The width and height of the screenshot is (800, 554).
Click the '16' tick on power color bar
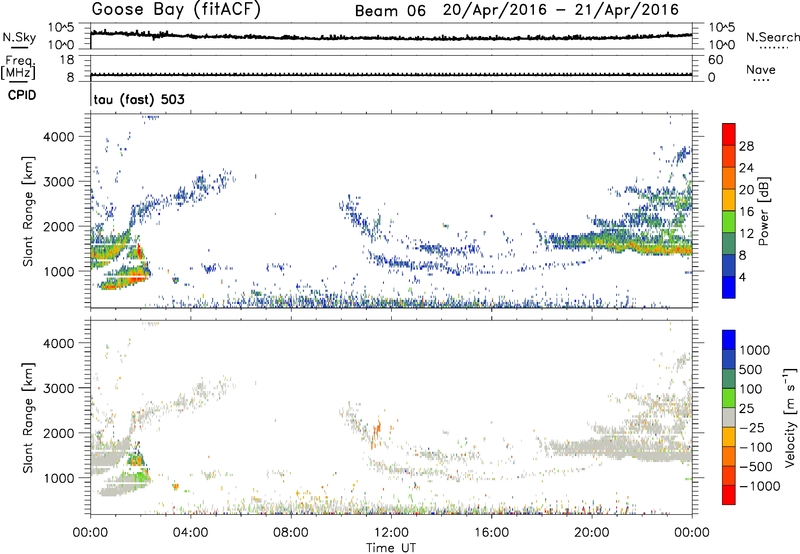[x=746, y=212]
